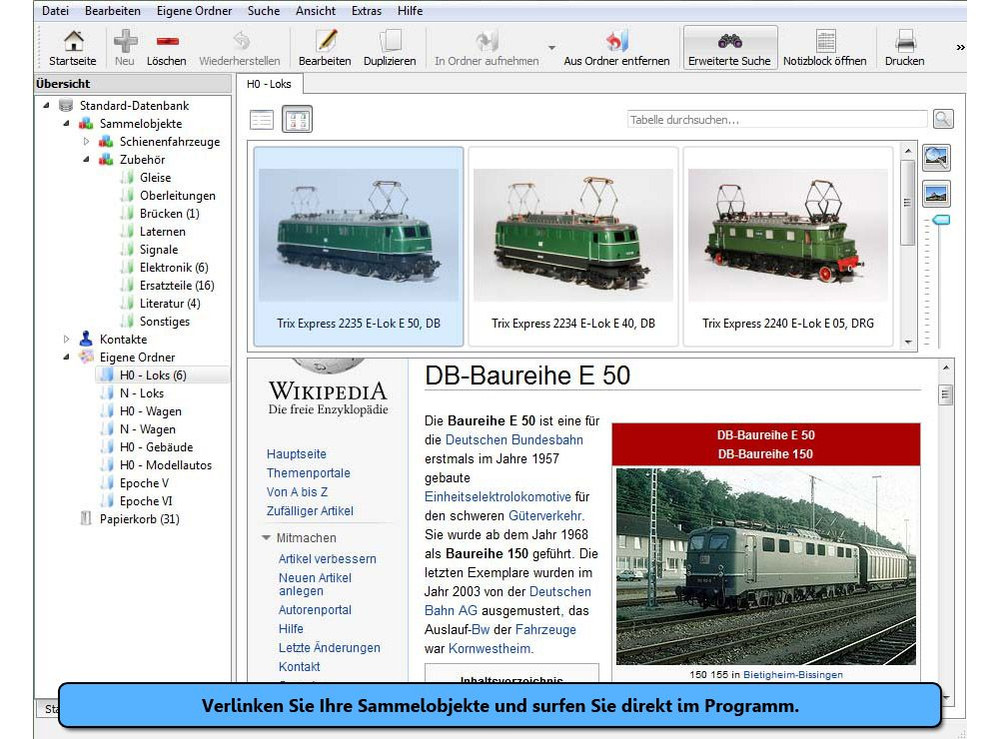Expand the Schienenfahrzeuge tree node
The image size is (1000, 739).
[x=86, y=142]
